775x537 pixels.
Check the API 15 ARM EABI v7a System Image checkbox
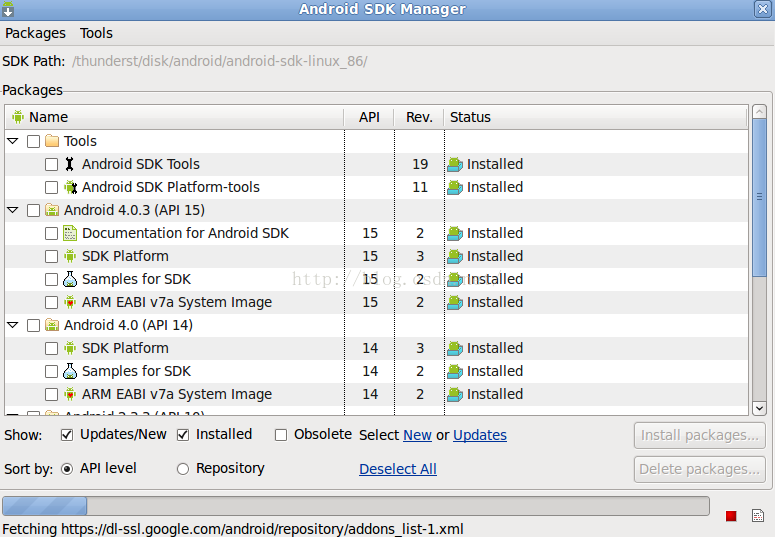pyautogui.click(x=51, y=302)
